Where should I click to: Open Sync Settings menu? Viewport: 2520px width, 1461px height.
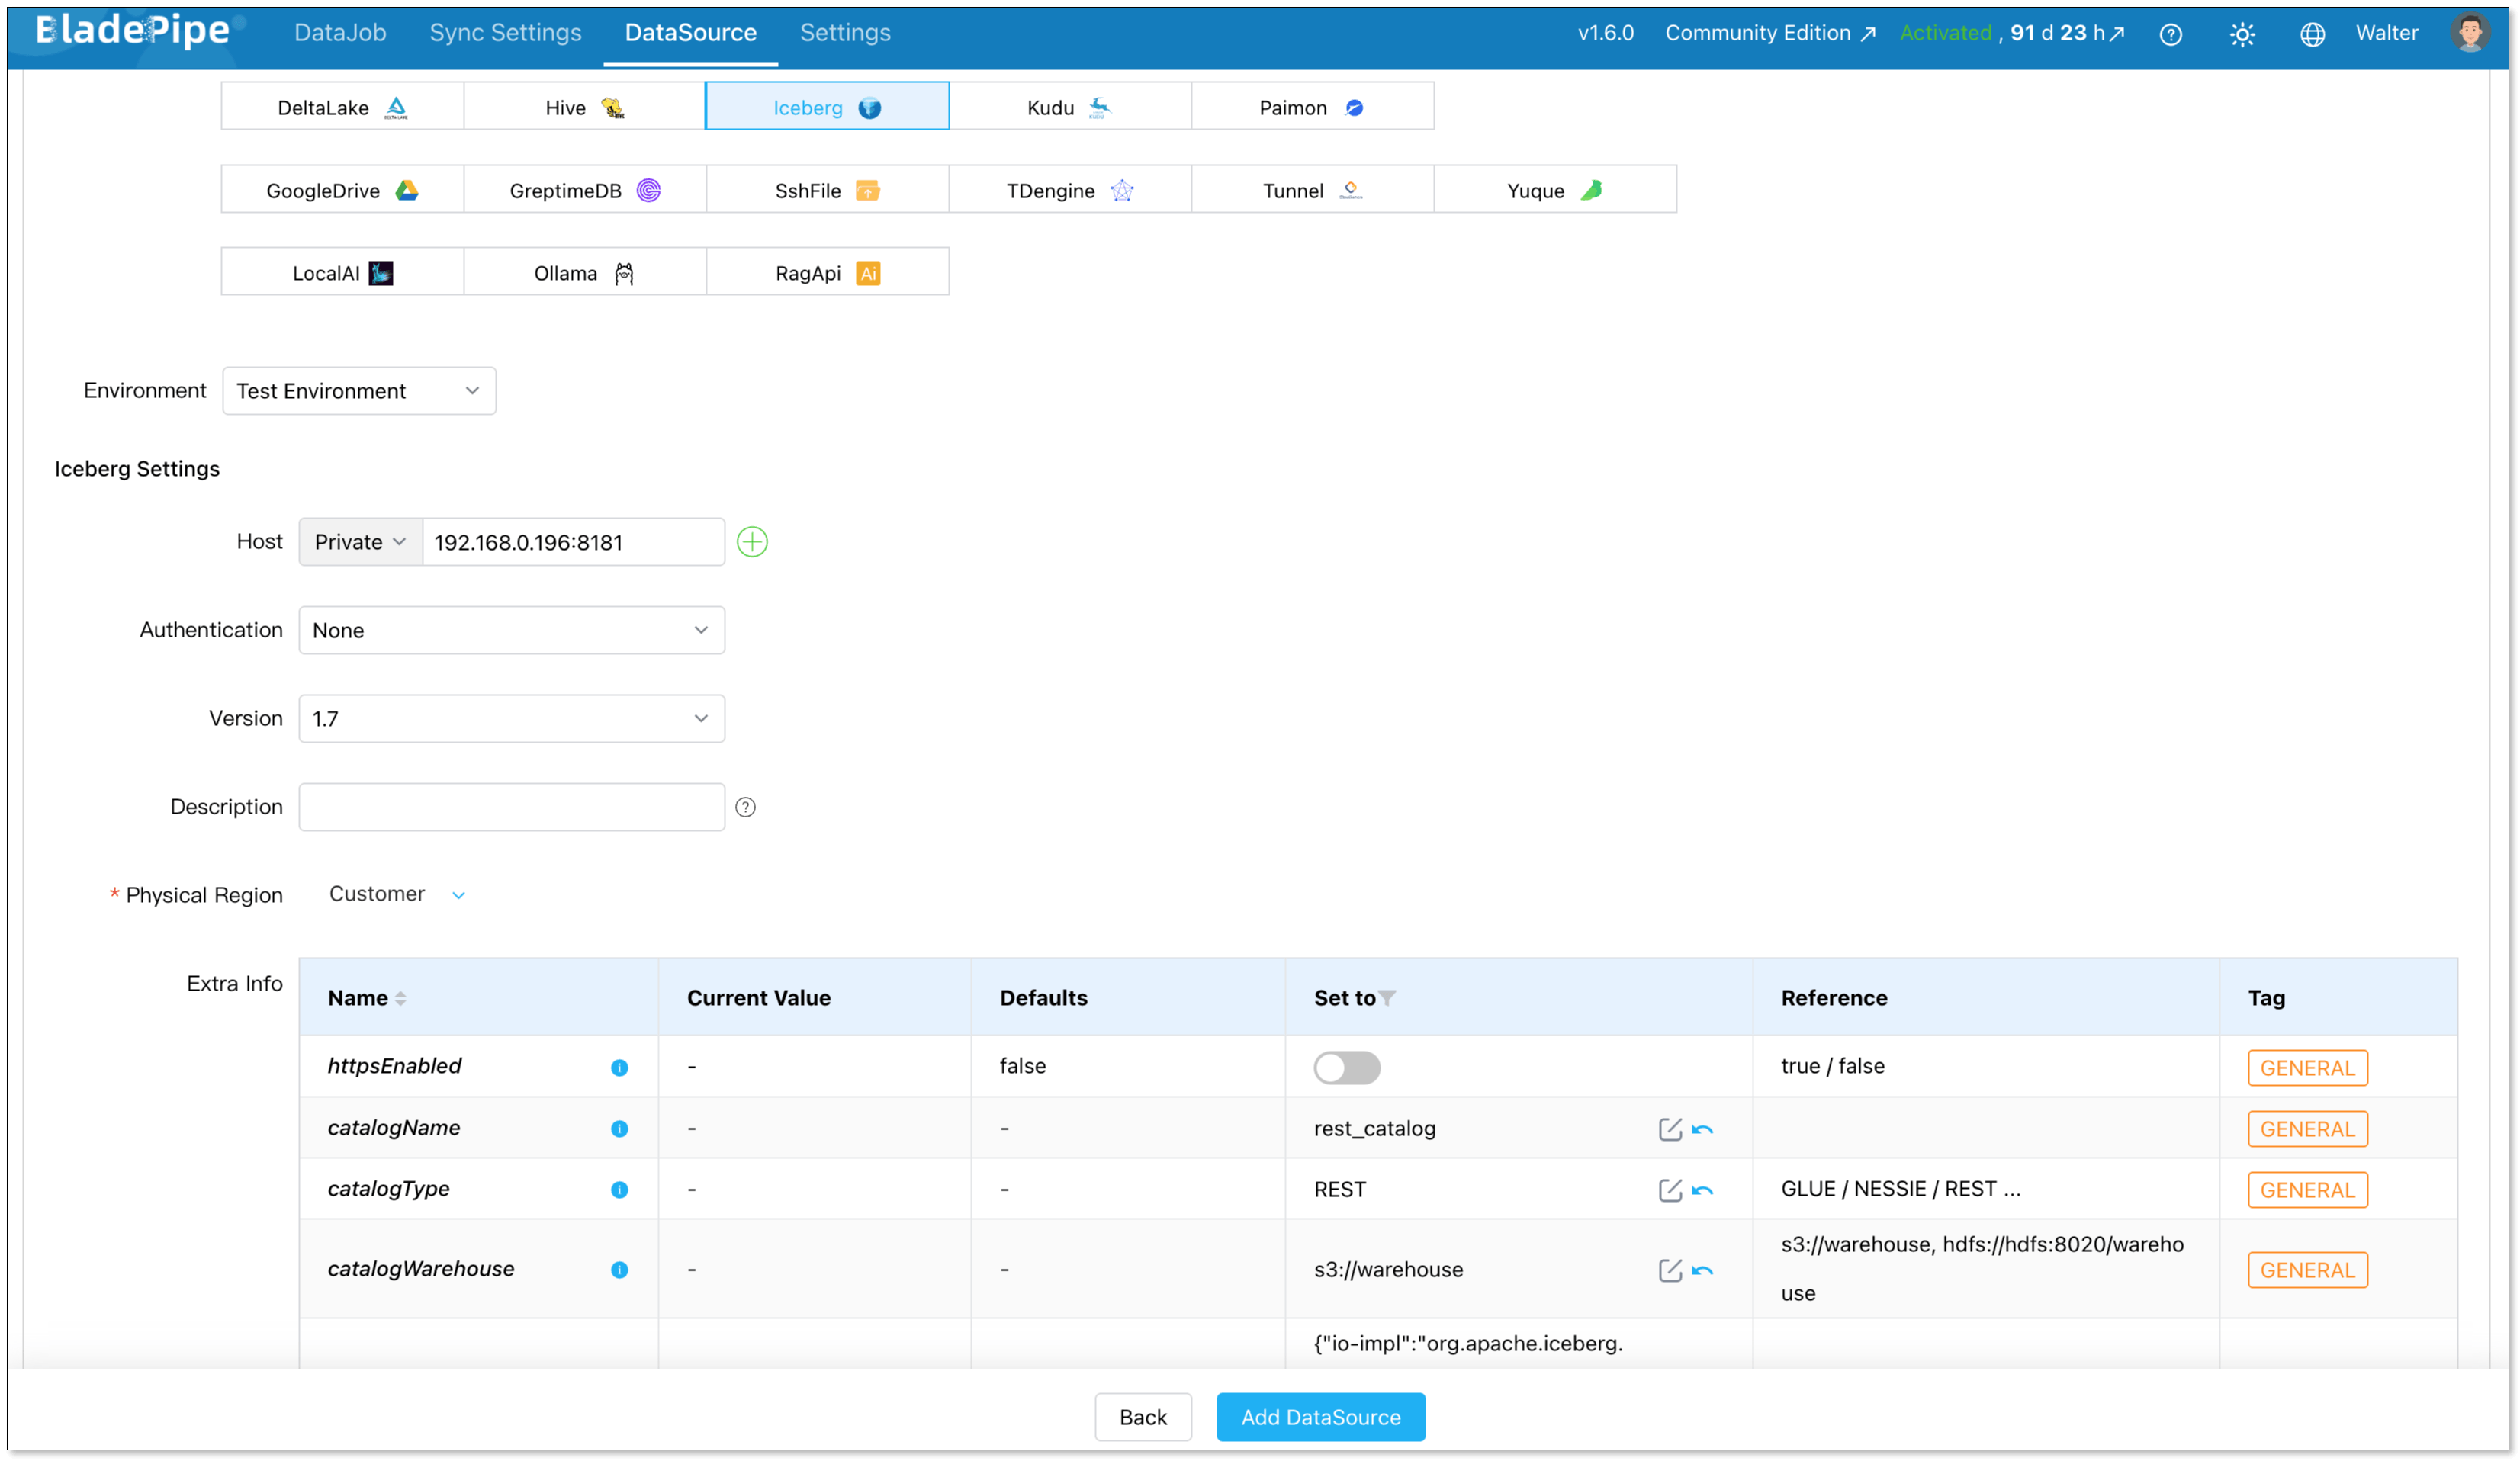[x=505, y=33]
